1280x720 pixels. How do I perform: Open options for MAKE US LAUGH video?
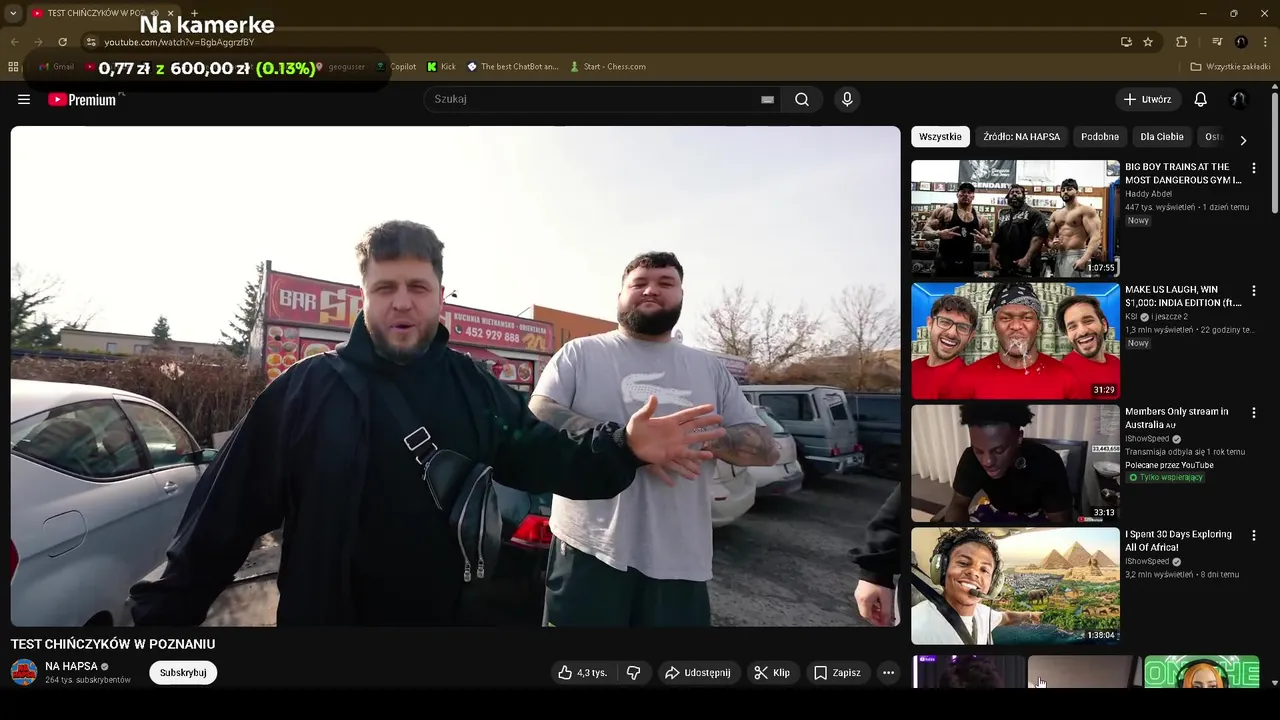coord(1253,290)
